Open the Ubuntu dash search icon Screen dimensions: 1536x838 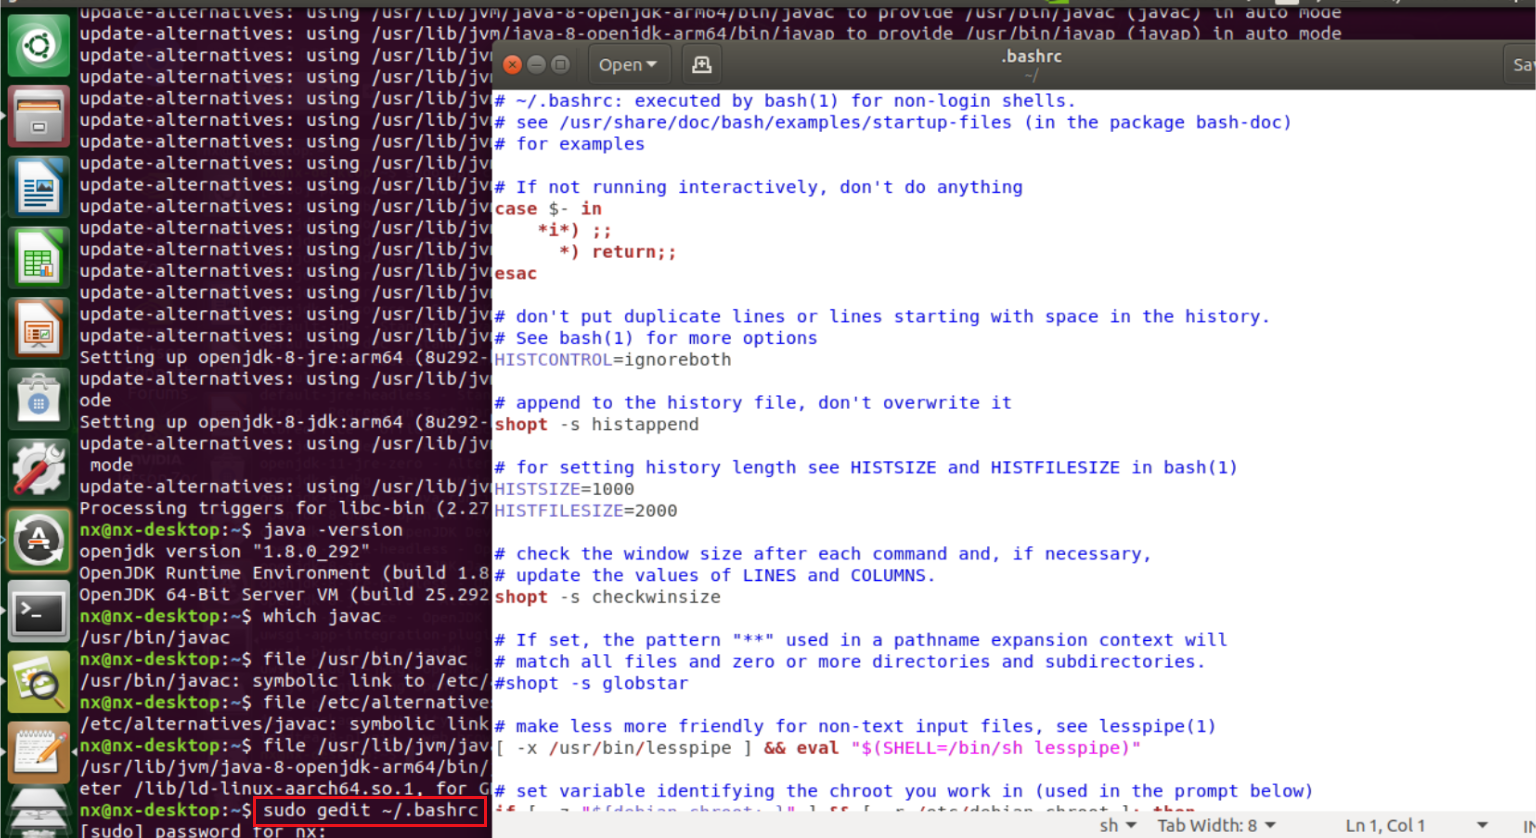(x=39, y=46)
